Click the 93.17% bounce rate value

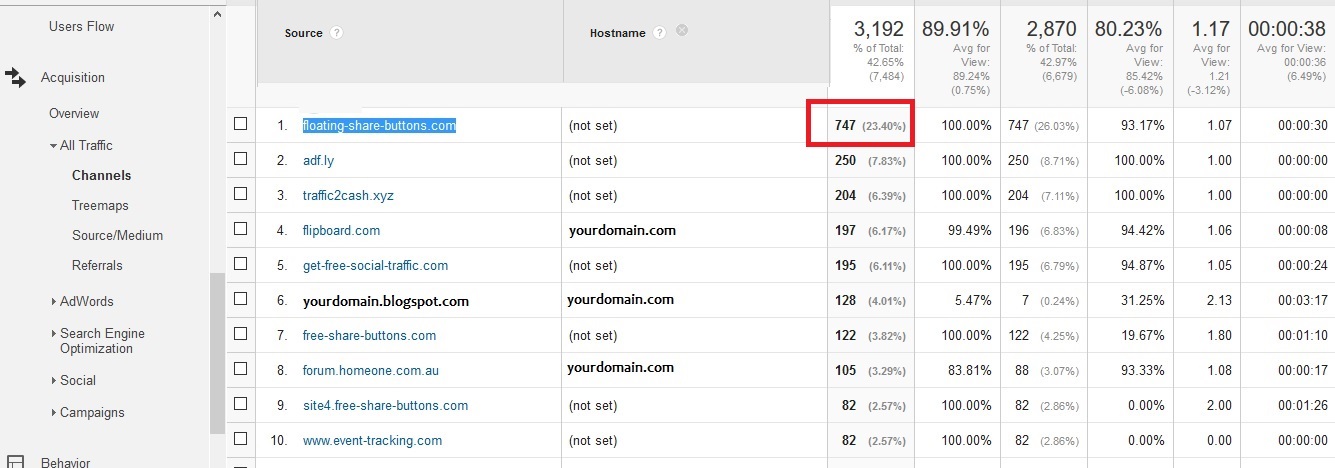[1140, 125]
